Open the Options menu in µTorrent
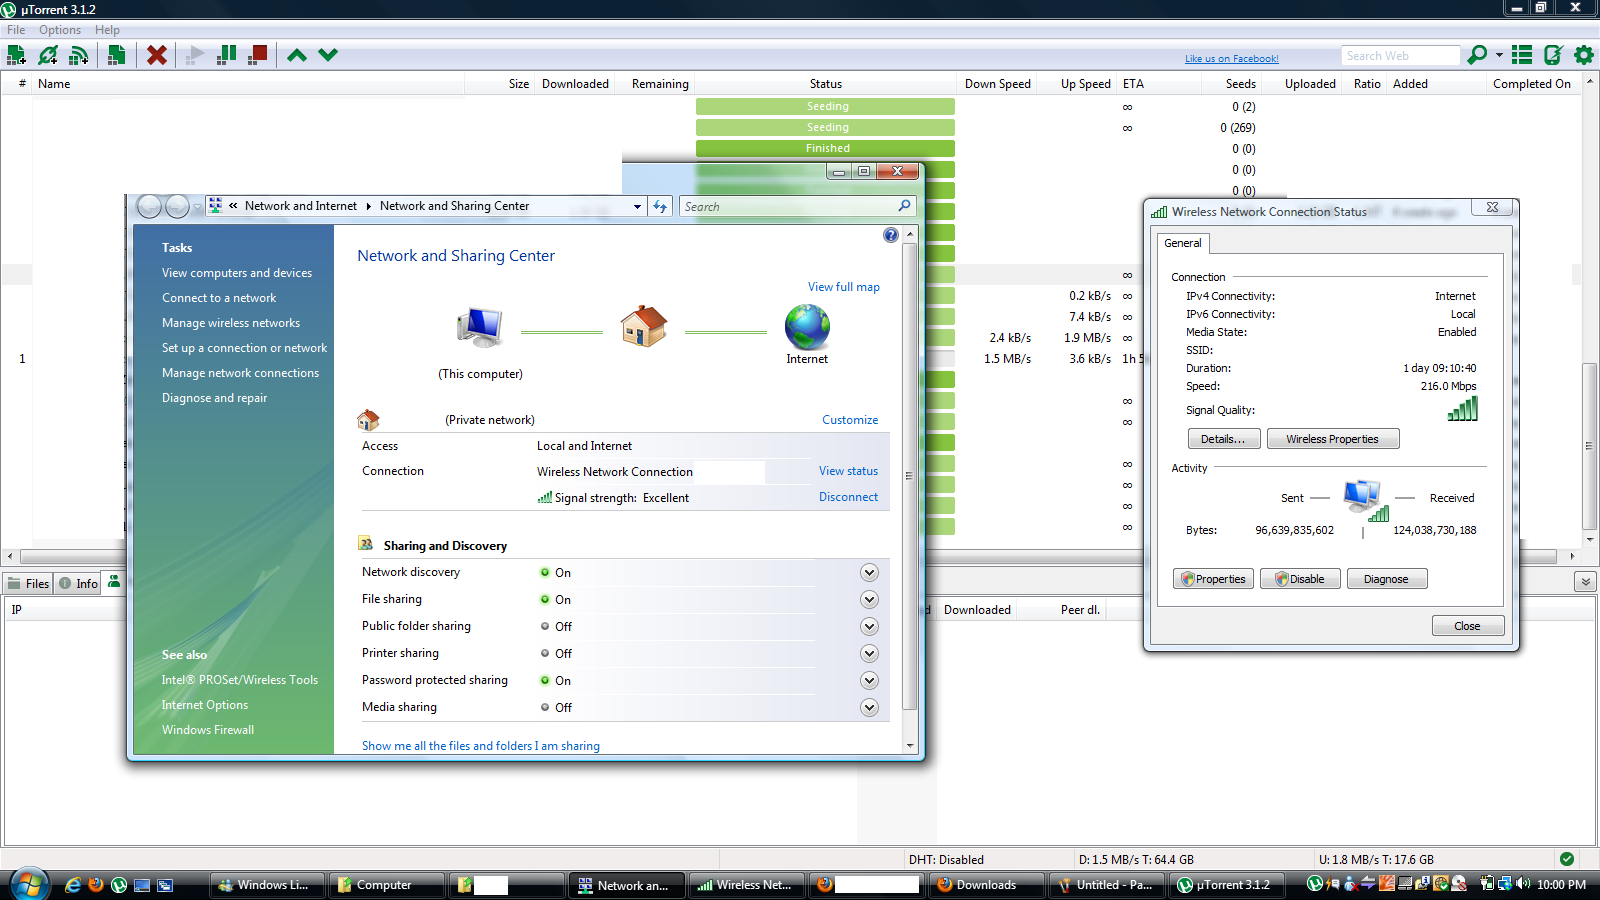Screen dimensions: 1600x900 click(59, 29)
